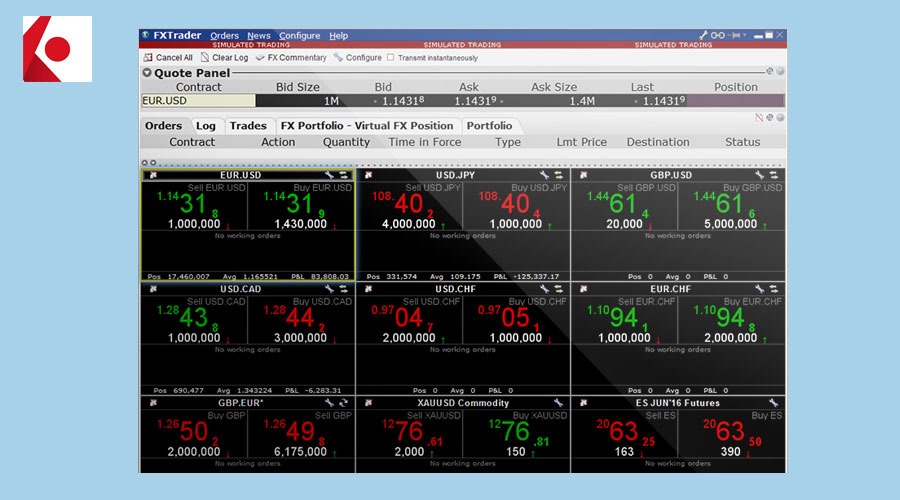Switch to the Trades tab

coord(248,126)
